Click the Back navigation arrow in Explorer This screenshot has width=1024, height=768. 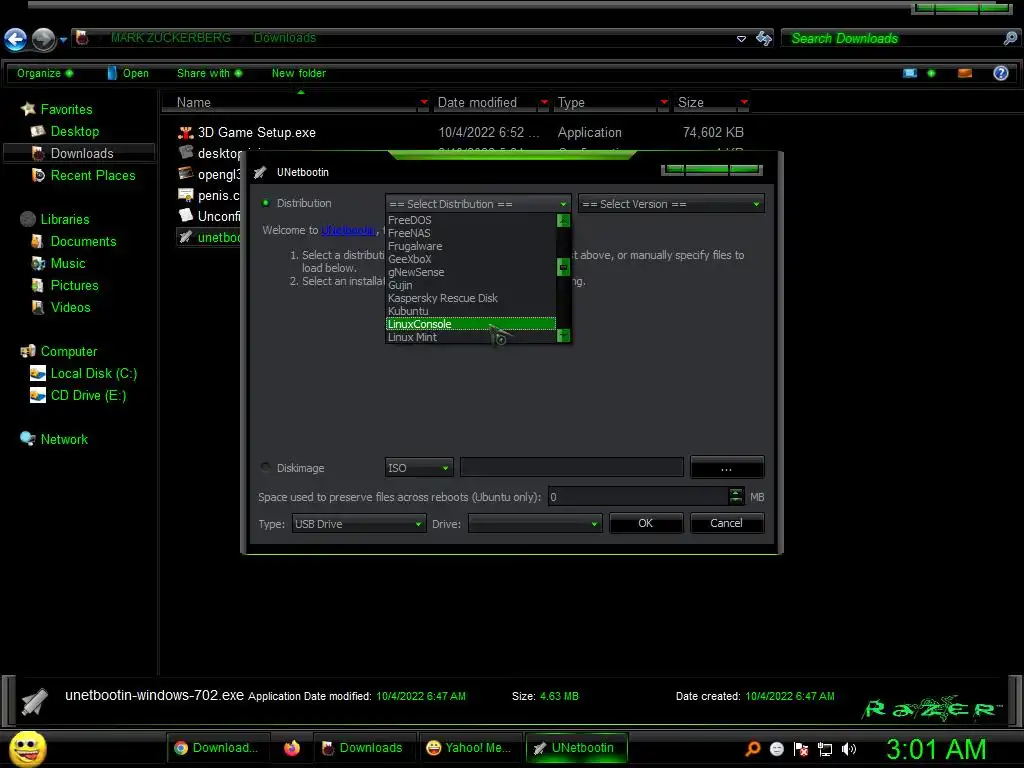(16, 39)
